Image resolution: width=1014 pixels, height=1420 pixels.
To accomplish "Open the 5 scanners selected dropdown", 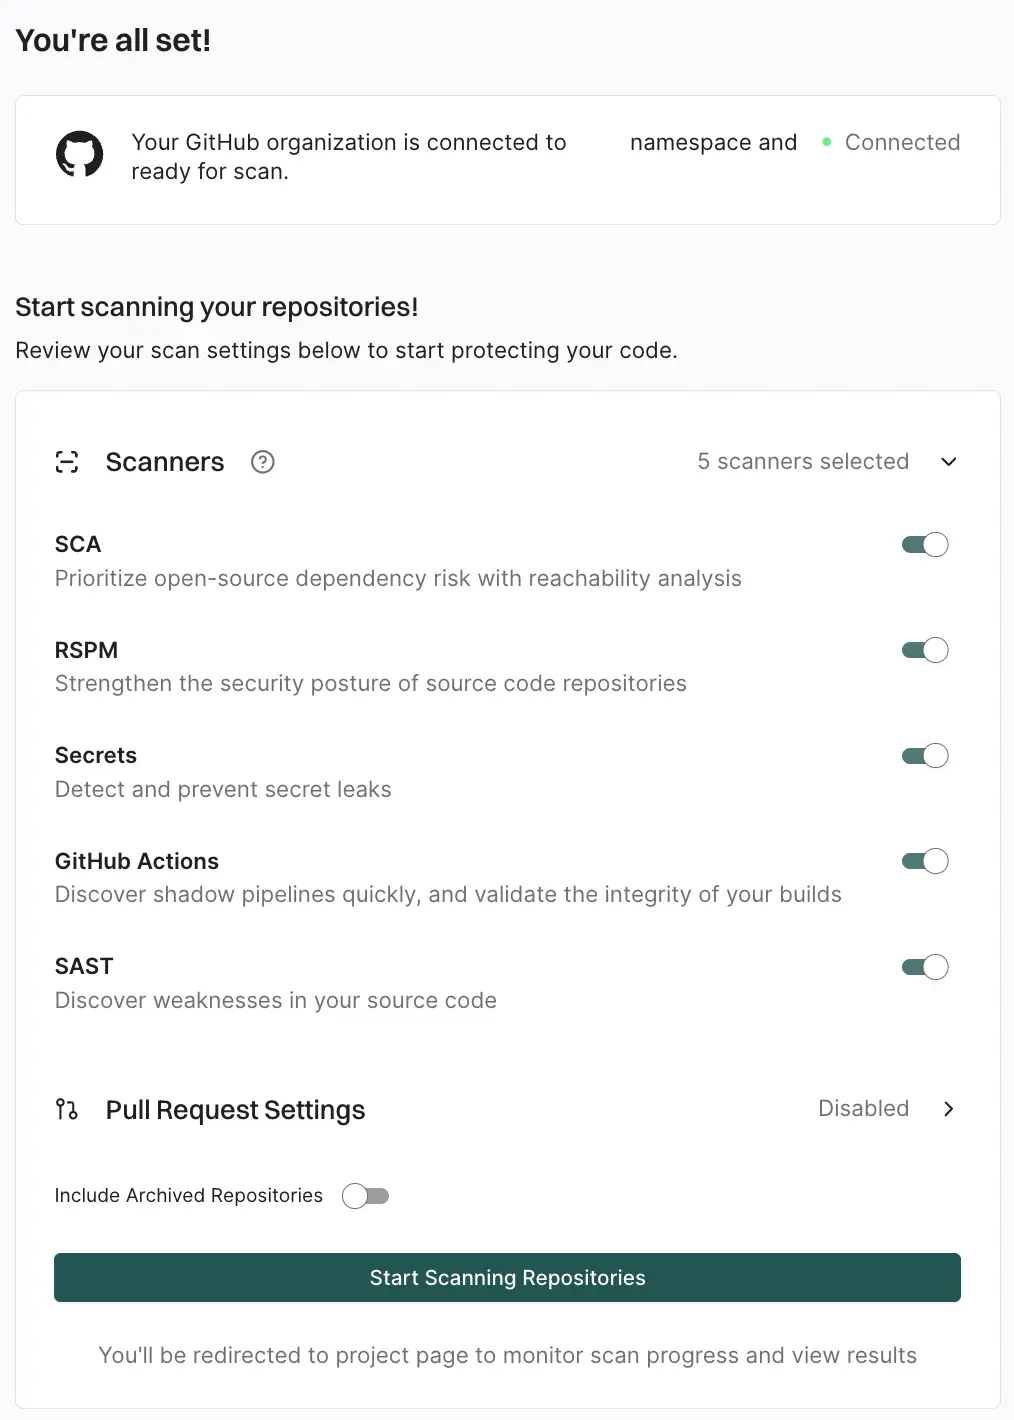I will 803,461.
